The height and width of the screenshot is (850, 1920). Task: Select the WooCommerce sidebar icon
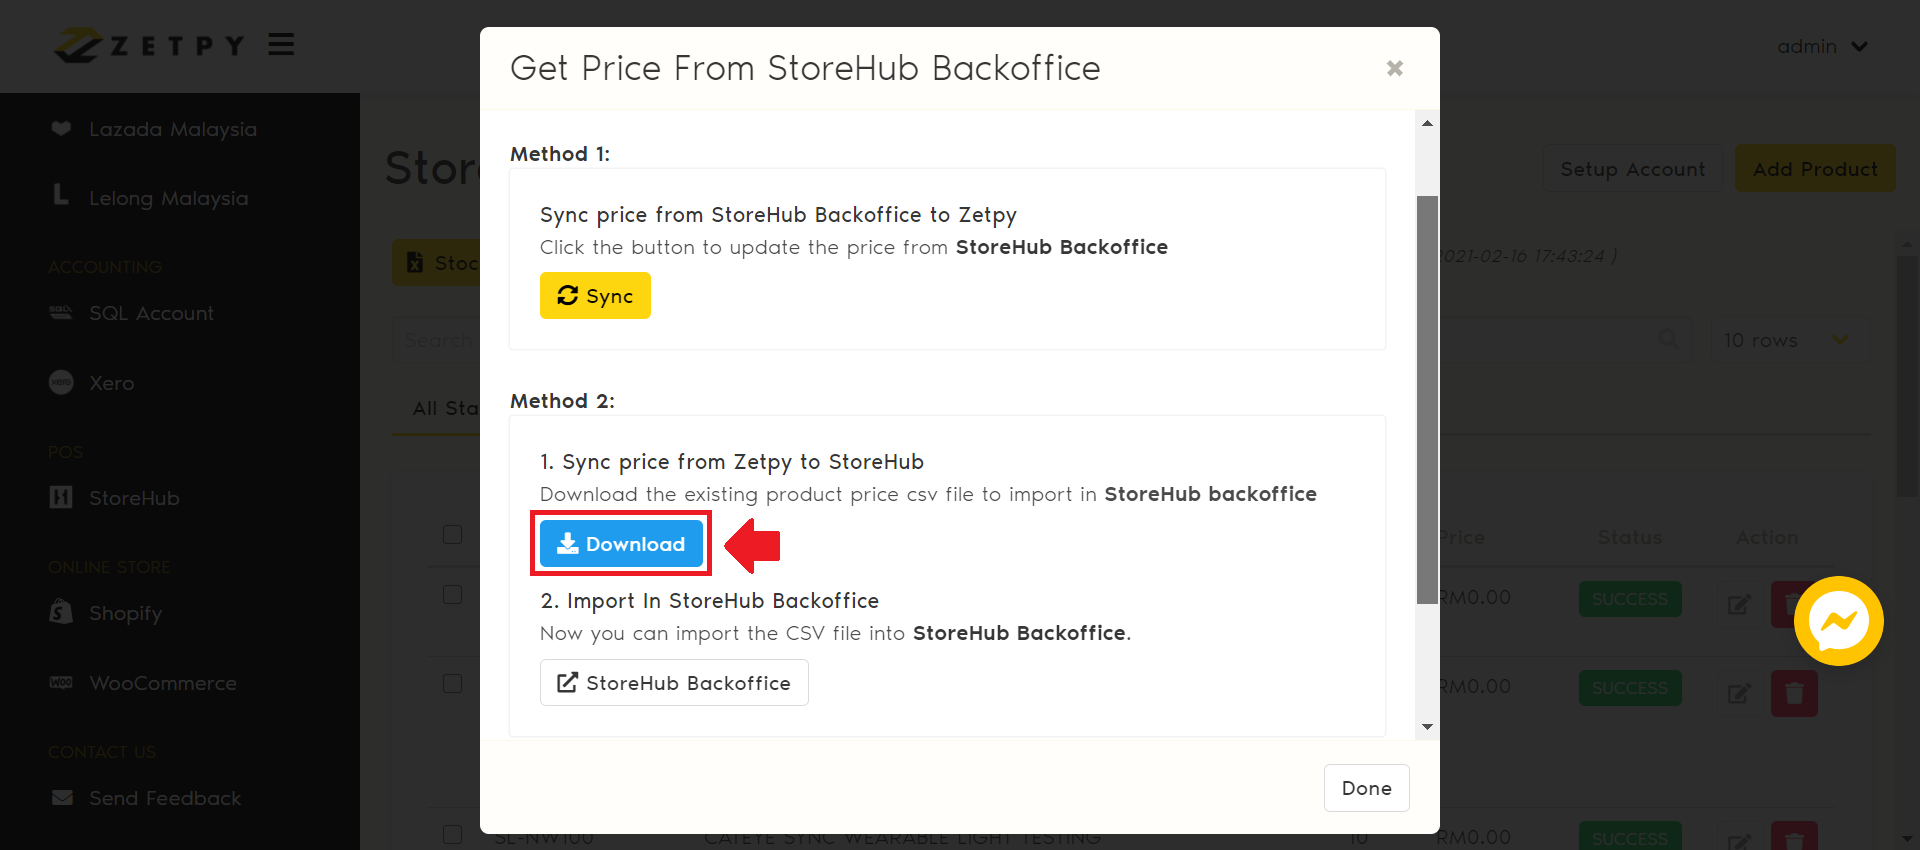click(61, 683)
